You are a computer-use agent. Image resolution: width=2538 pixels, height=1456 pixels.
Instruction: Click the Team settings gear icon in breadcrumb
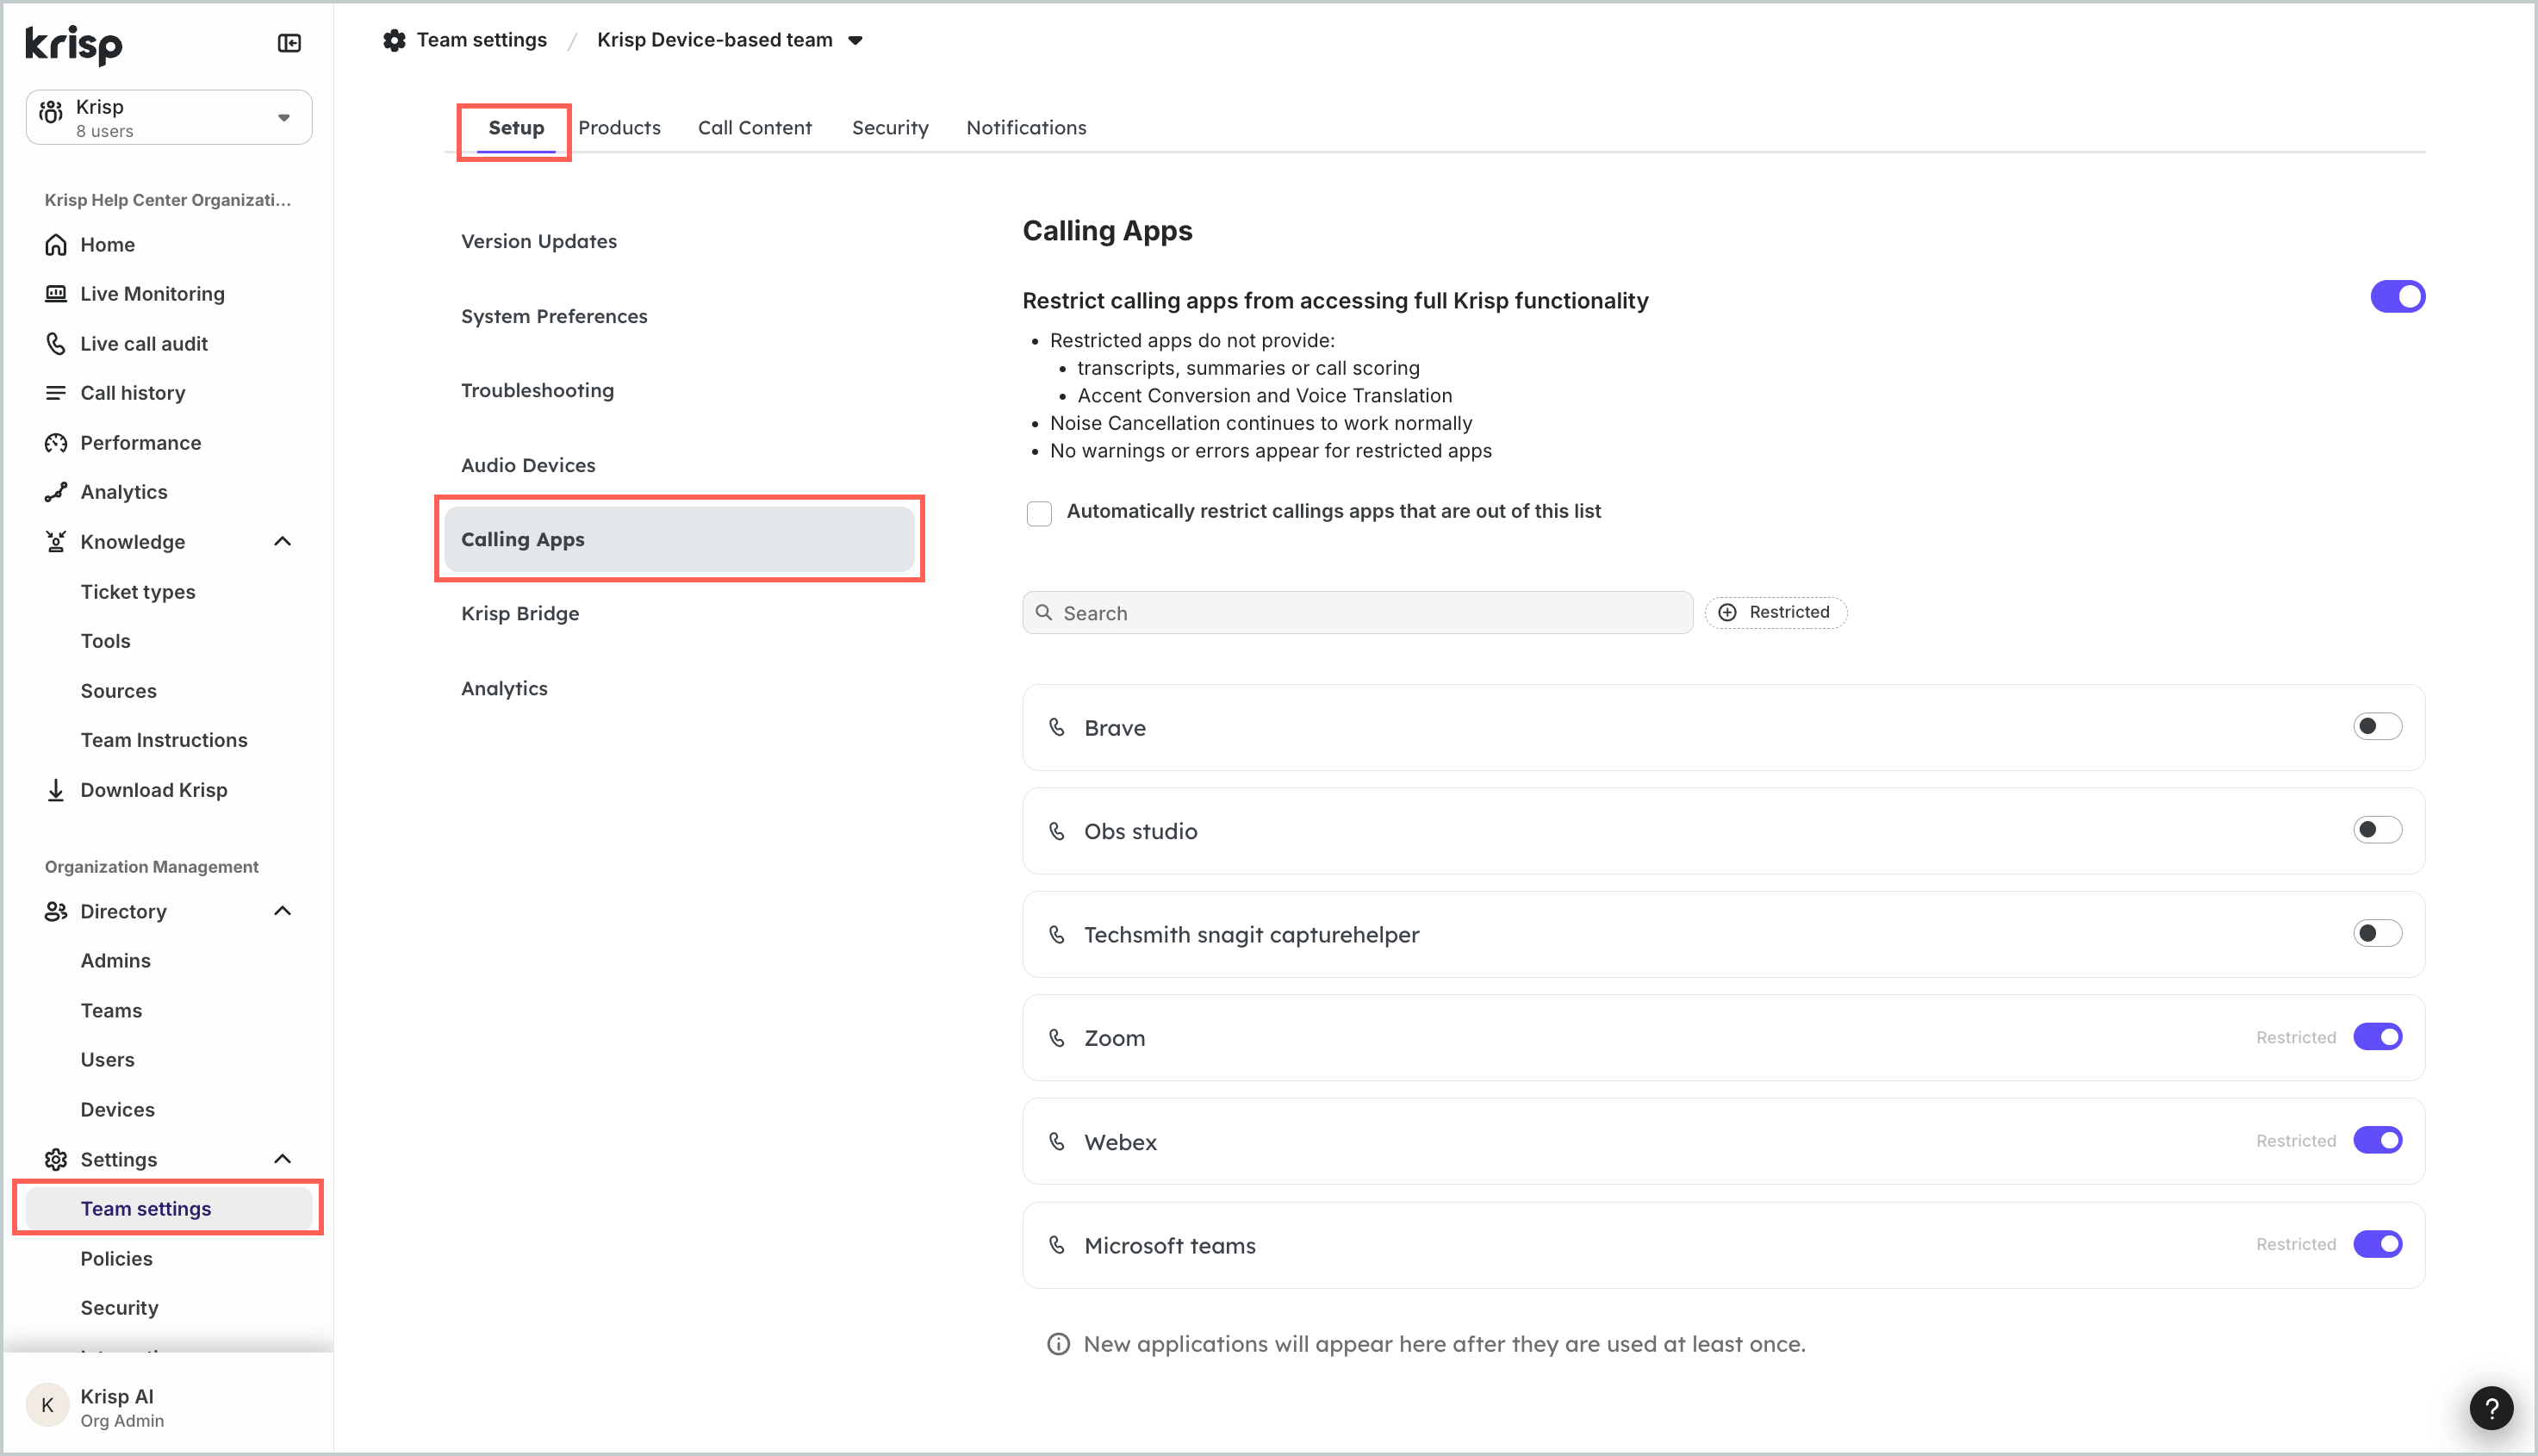point(395,40)
